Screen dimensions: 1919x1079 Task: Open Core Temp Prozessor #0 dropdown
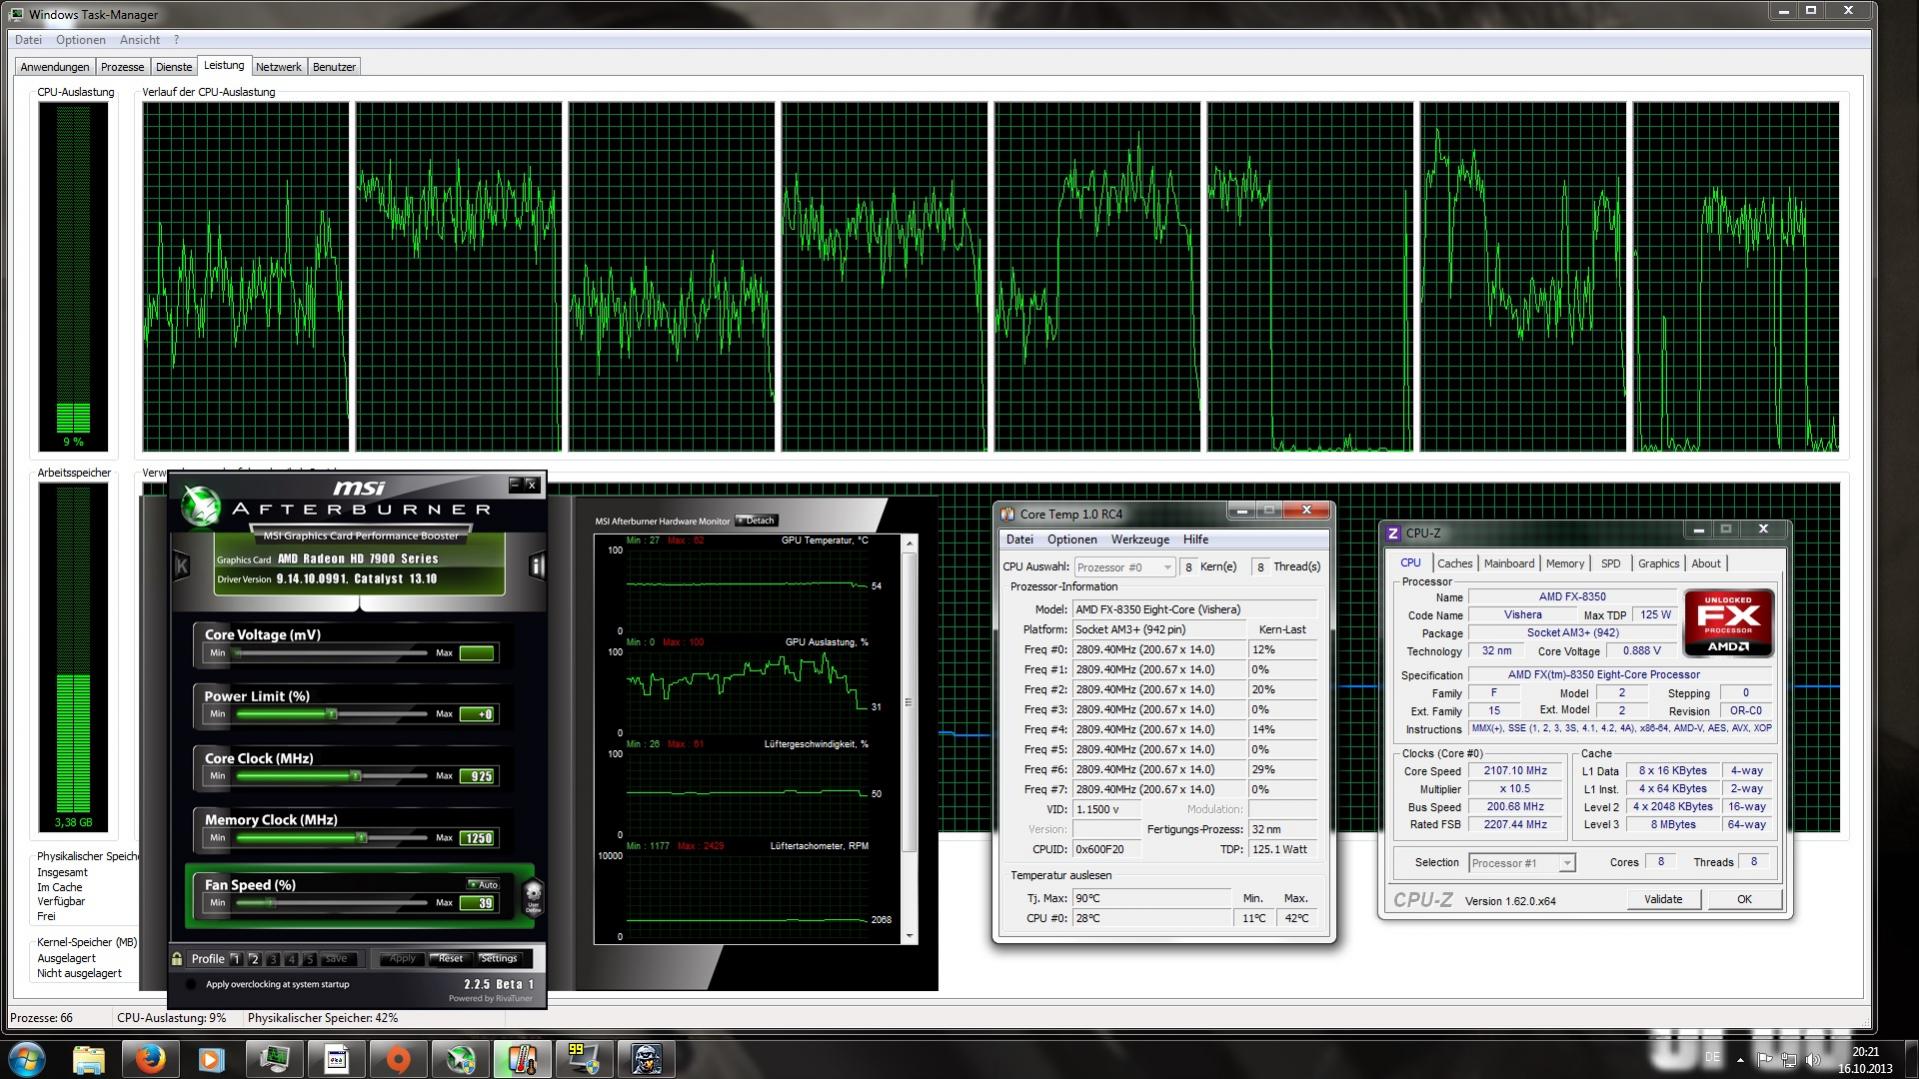pyautogui.click(x=1124, y=567)
